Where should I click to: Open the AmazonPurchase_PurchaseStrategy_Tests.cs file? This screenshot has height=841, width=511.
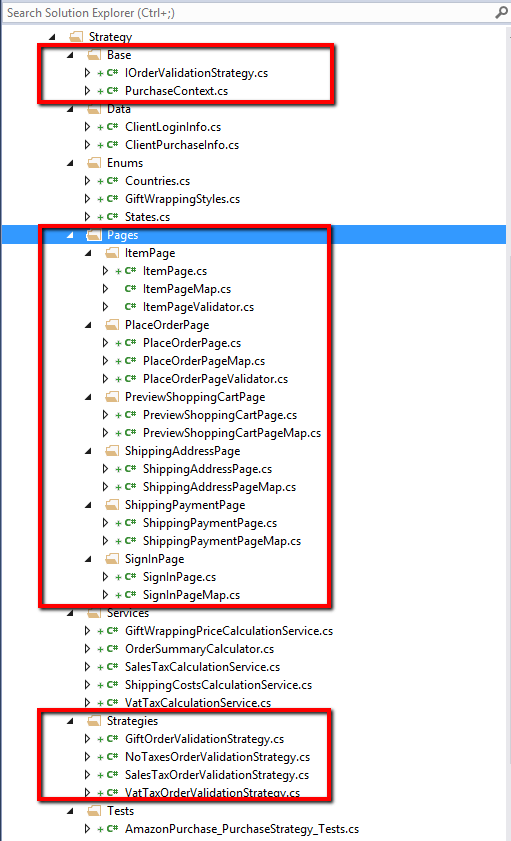(242, 829)
